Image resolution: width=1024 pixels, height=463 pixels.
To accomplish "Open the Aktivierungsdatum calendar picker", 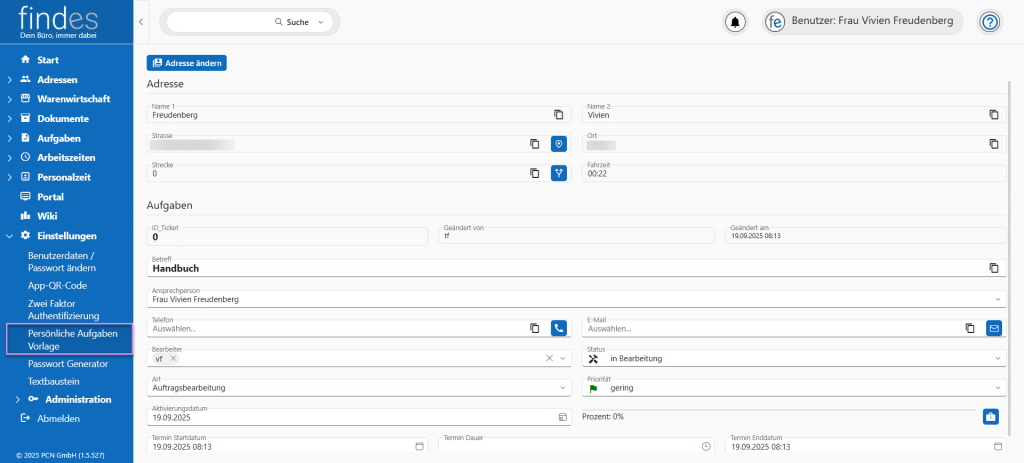I will (x=562, y=416).
